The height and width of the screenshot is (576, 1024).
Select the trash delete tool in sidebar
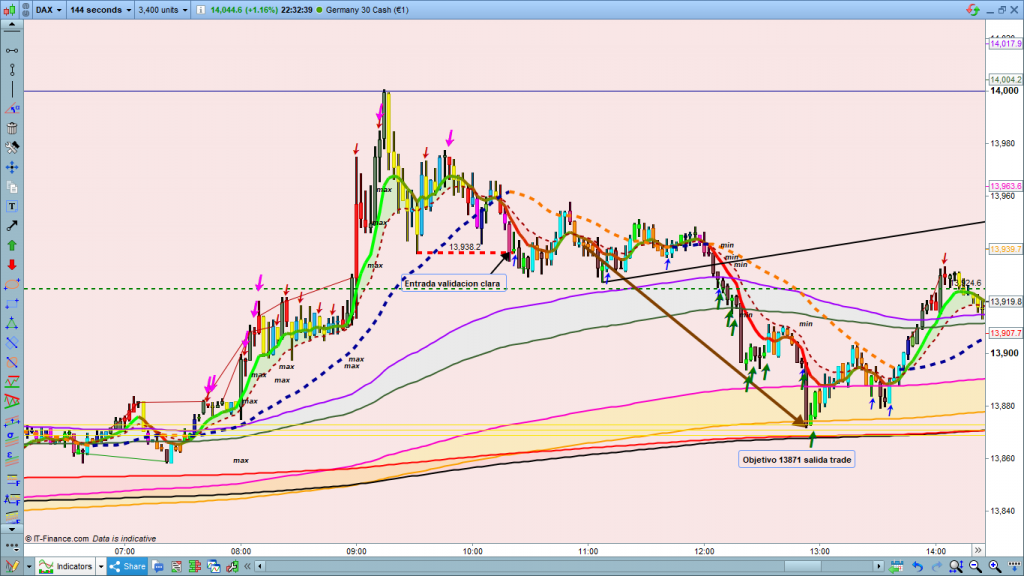coord(11,127)
